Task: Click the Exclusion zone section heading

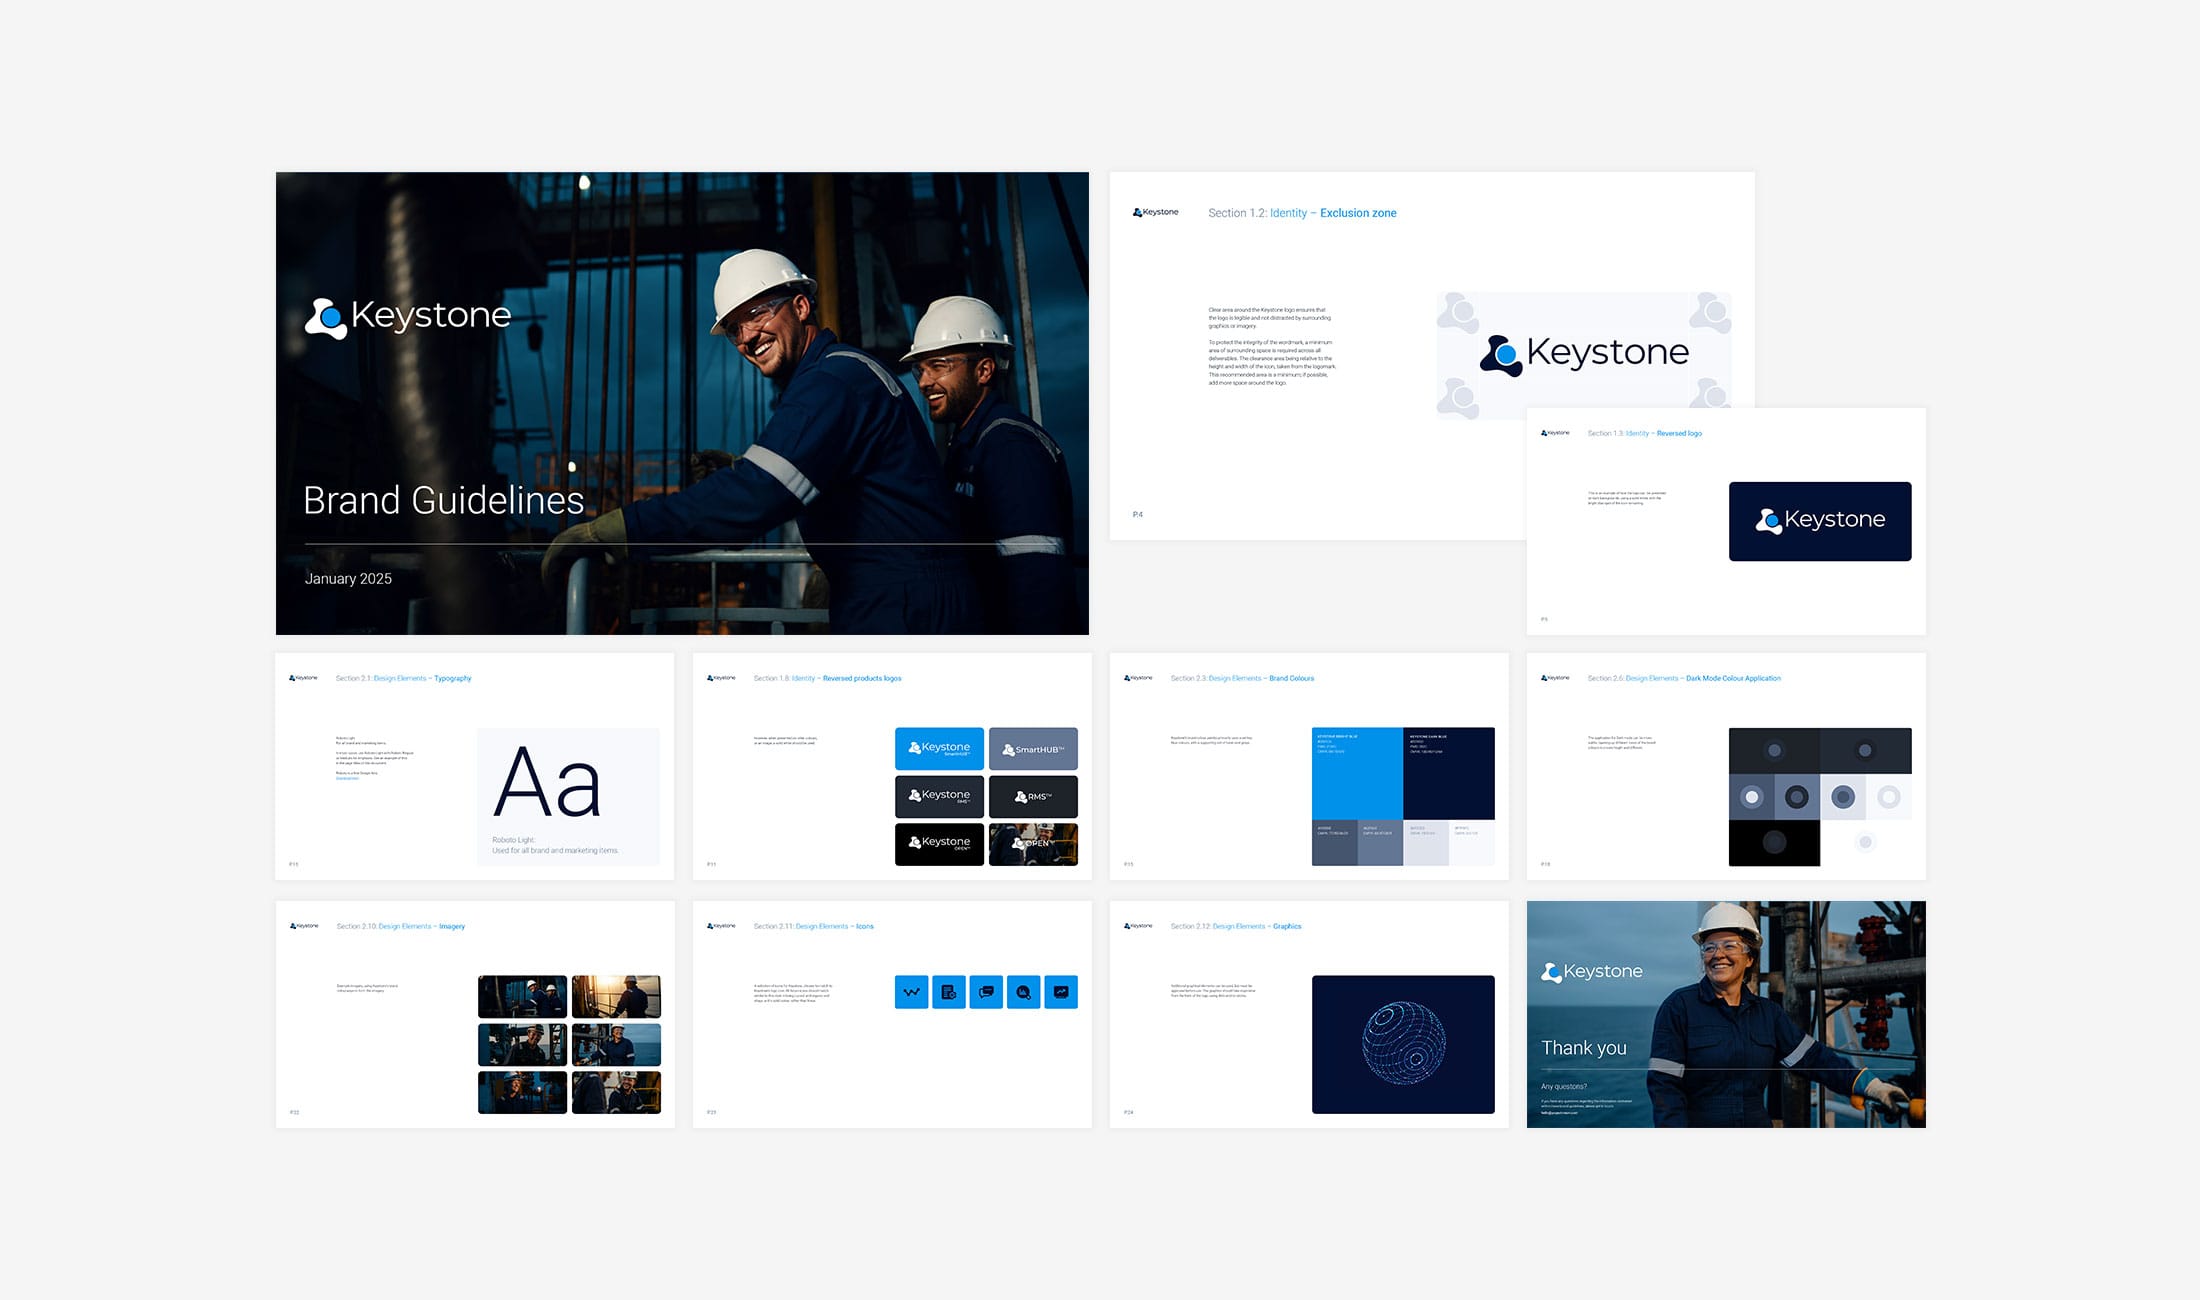Action: (x=1357, y=213)
